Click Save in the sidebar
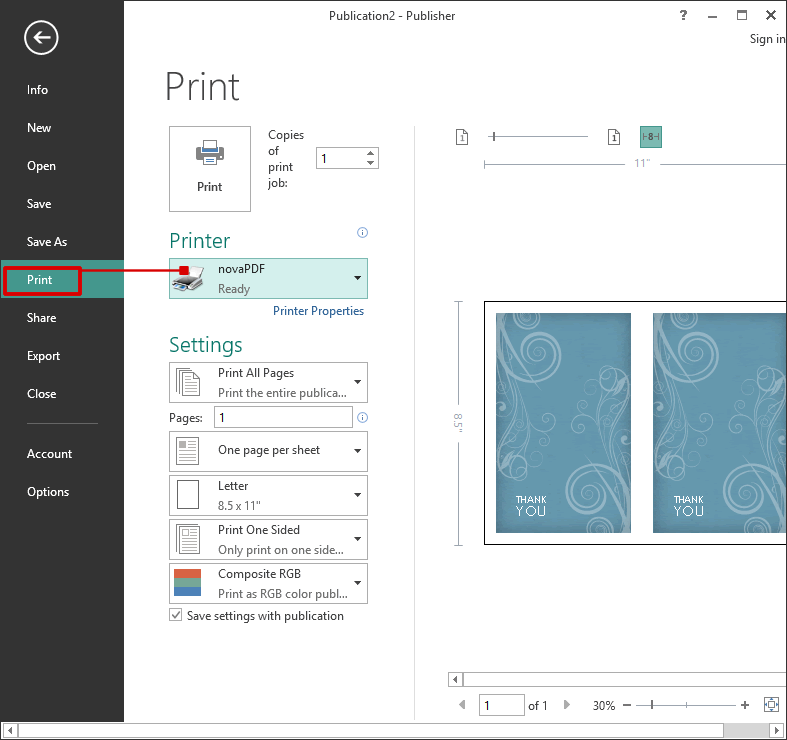Screen dimensions: 787x740 [39, 204]
